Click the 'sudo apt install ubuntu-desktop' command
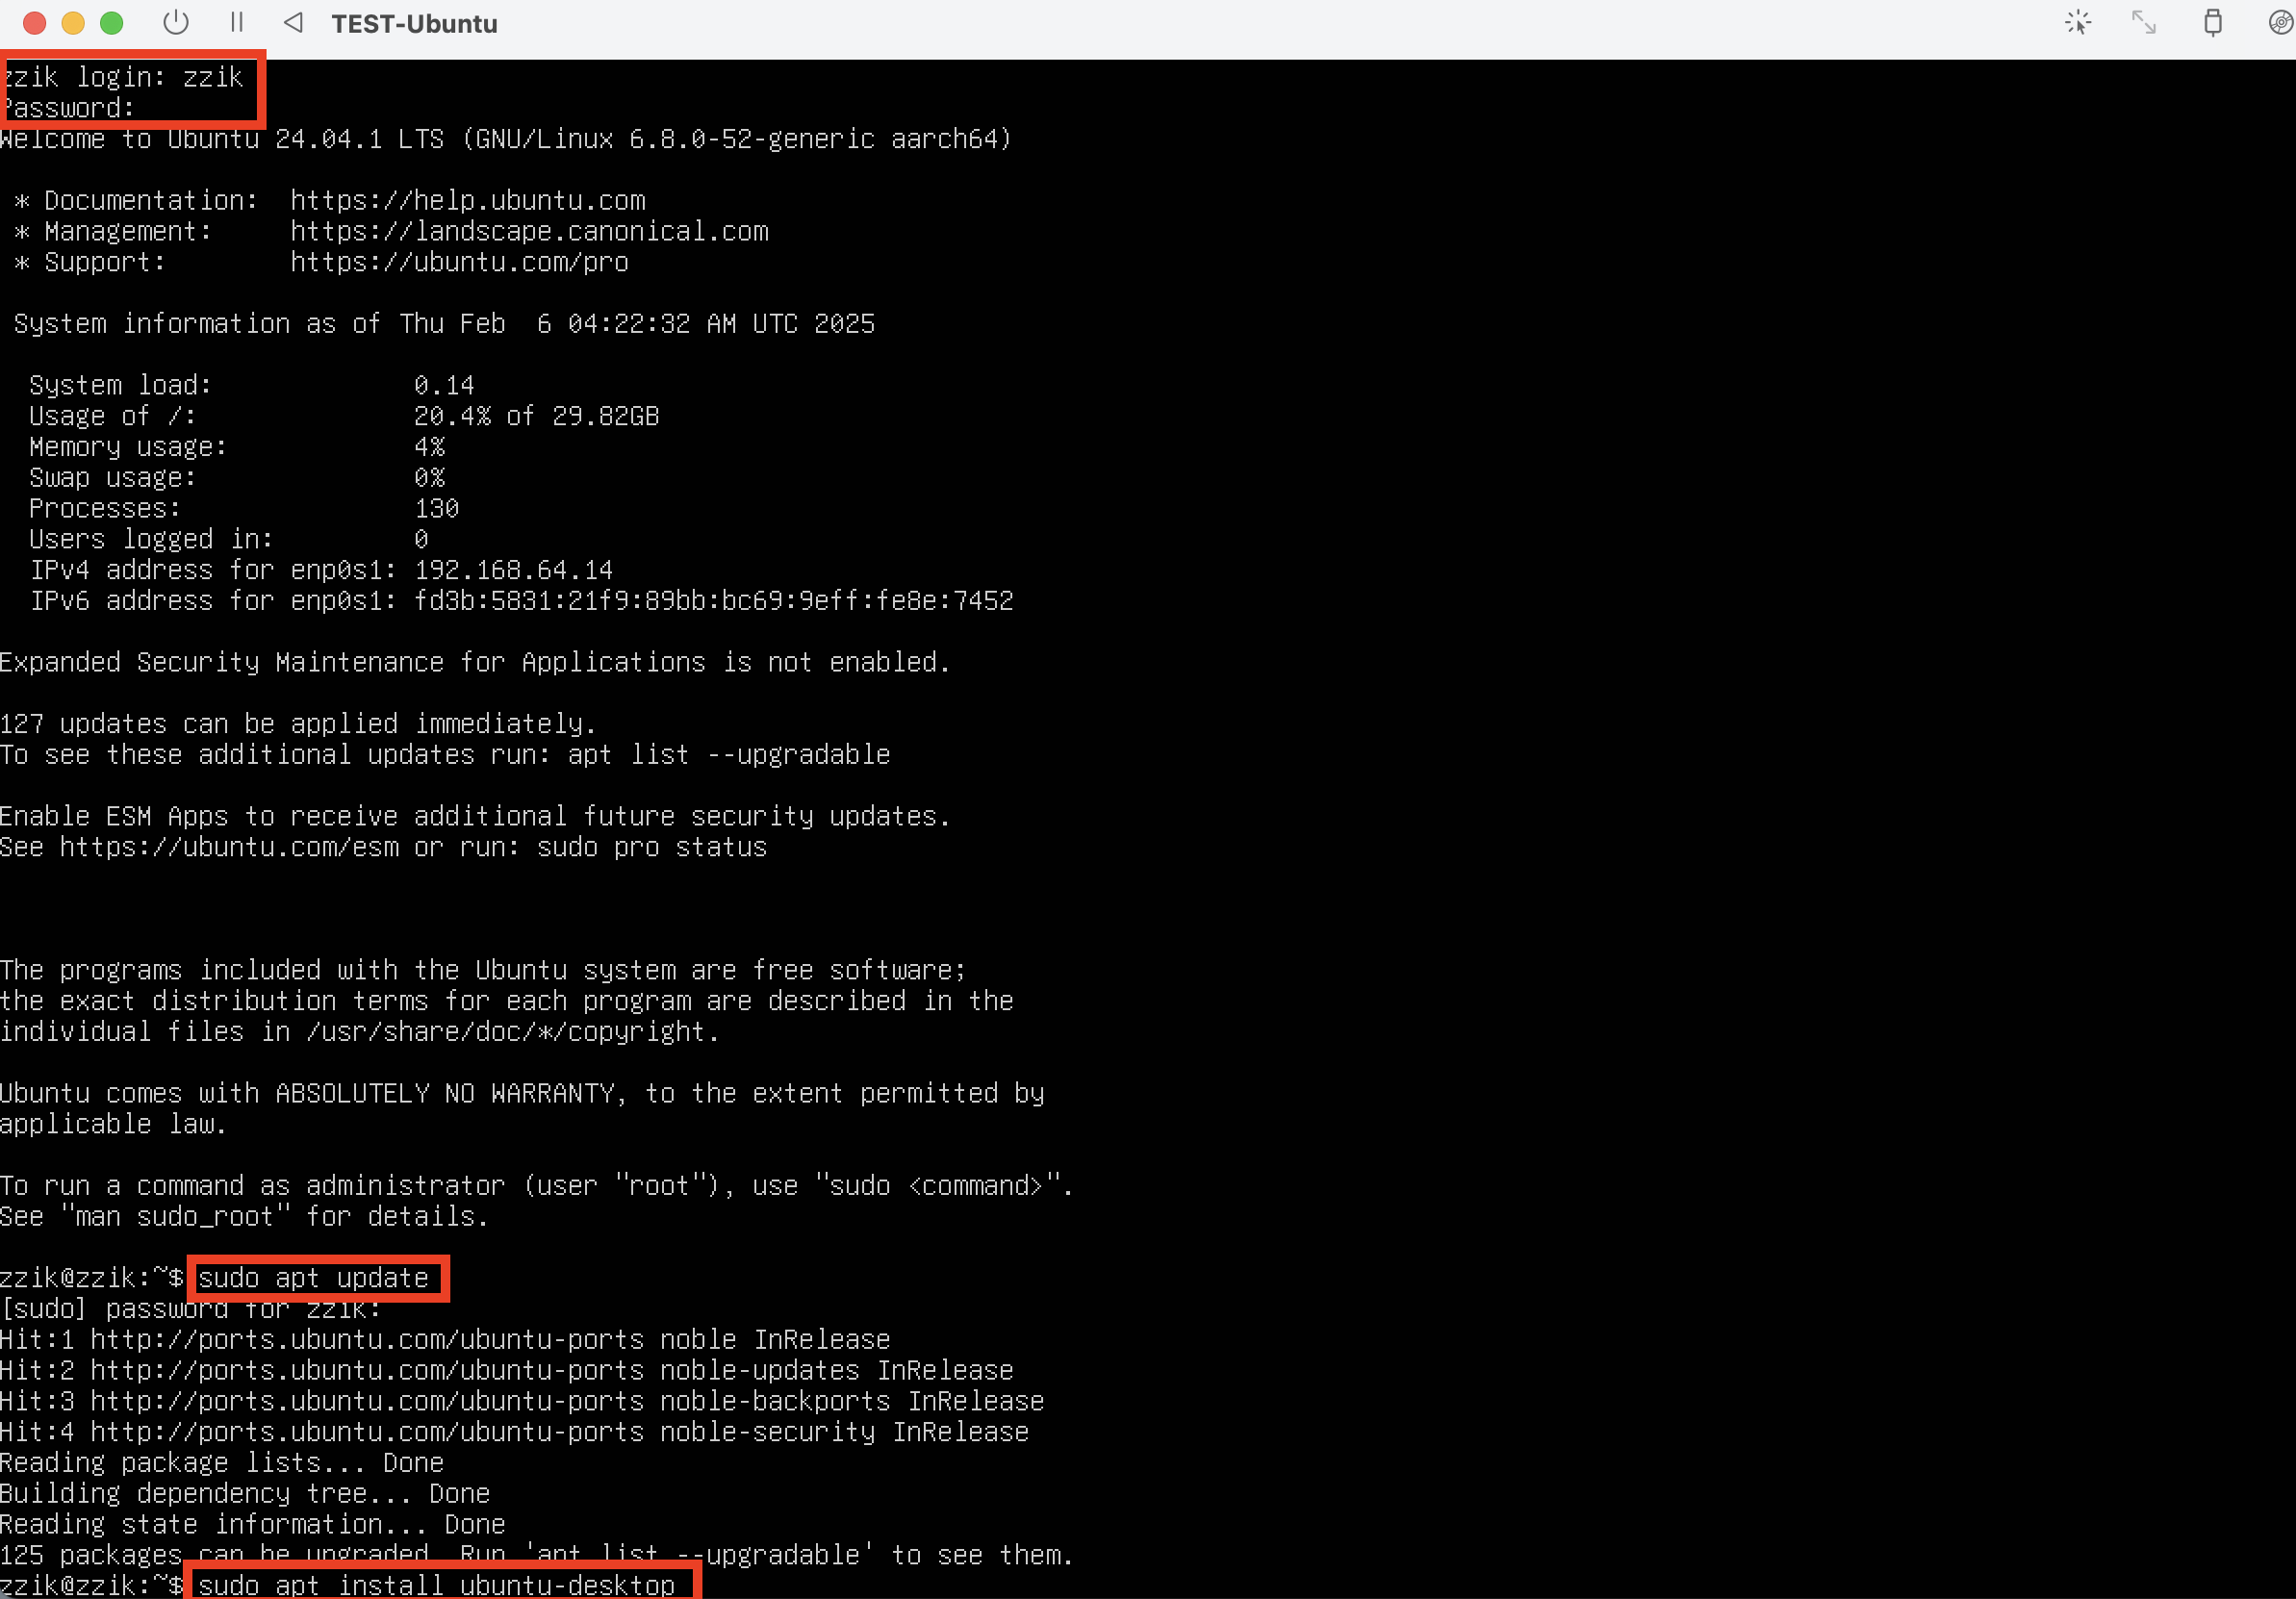Viewport: 2296px width, 1599px height. pos(437,1585)
